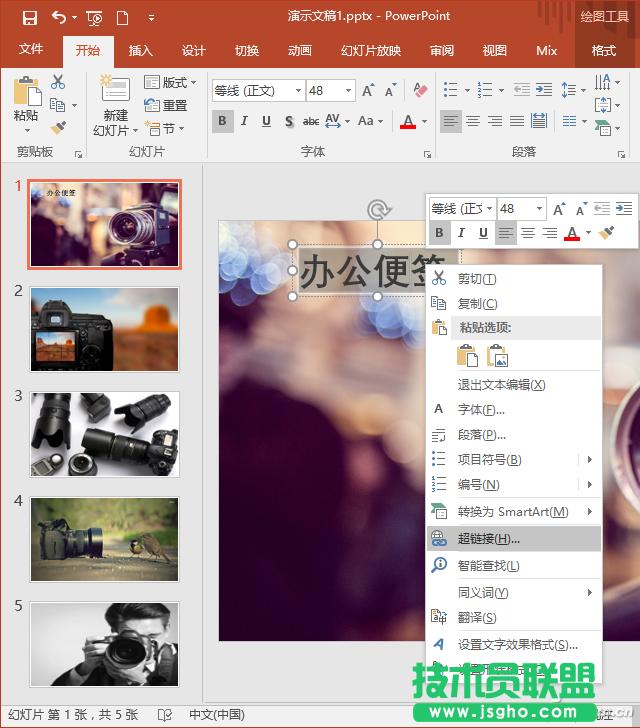Click the Paste clipboard icon in ribbon
Viewport: 640px width, 728px height.
coord(26,95)
